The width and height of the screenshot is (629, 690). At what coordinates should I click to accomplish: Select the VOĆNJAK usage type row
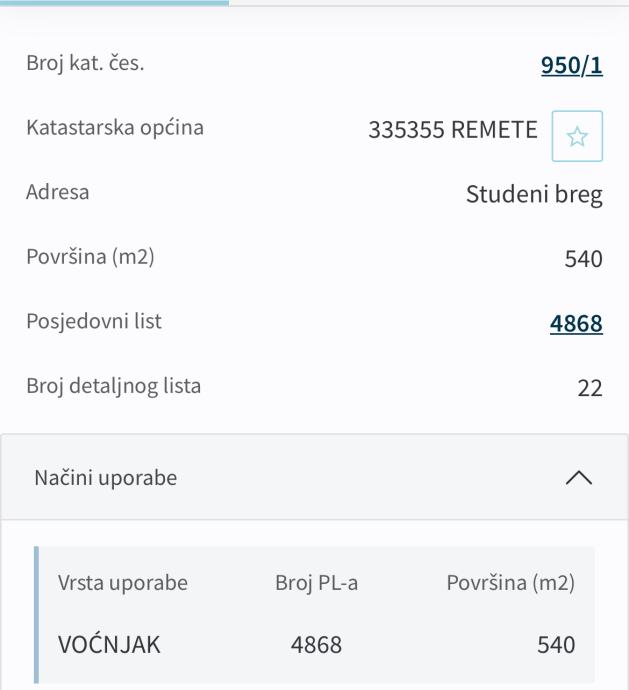coord(109,645)
